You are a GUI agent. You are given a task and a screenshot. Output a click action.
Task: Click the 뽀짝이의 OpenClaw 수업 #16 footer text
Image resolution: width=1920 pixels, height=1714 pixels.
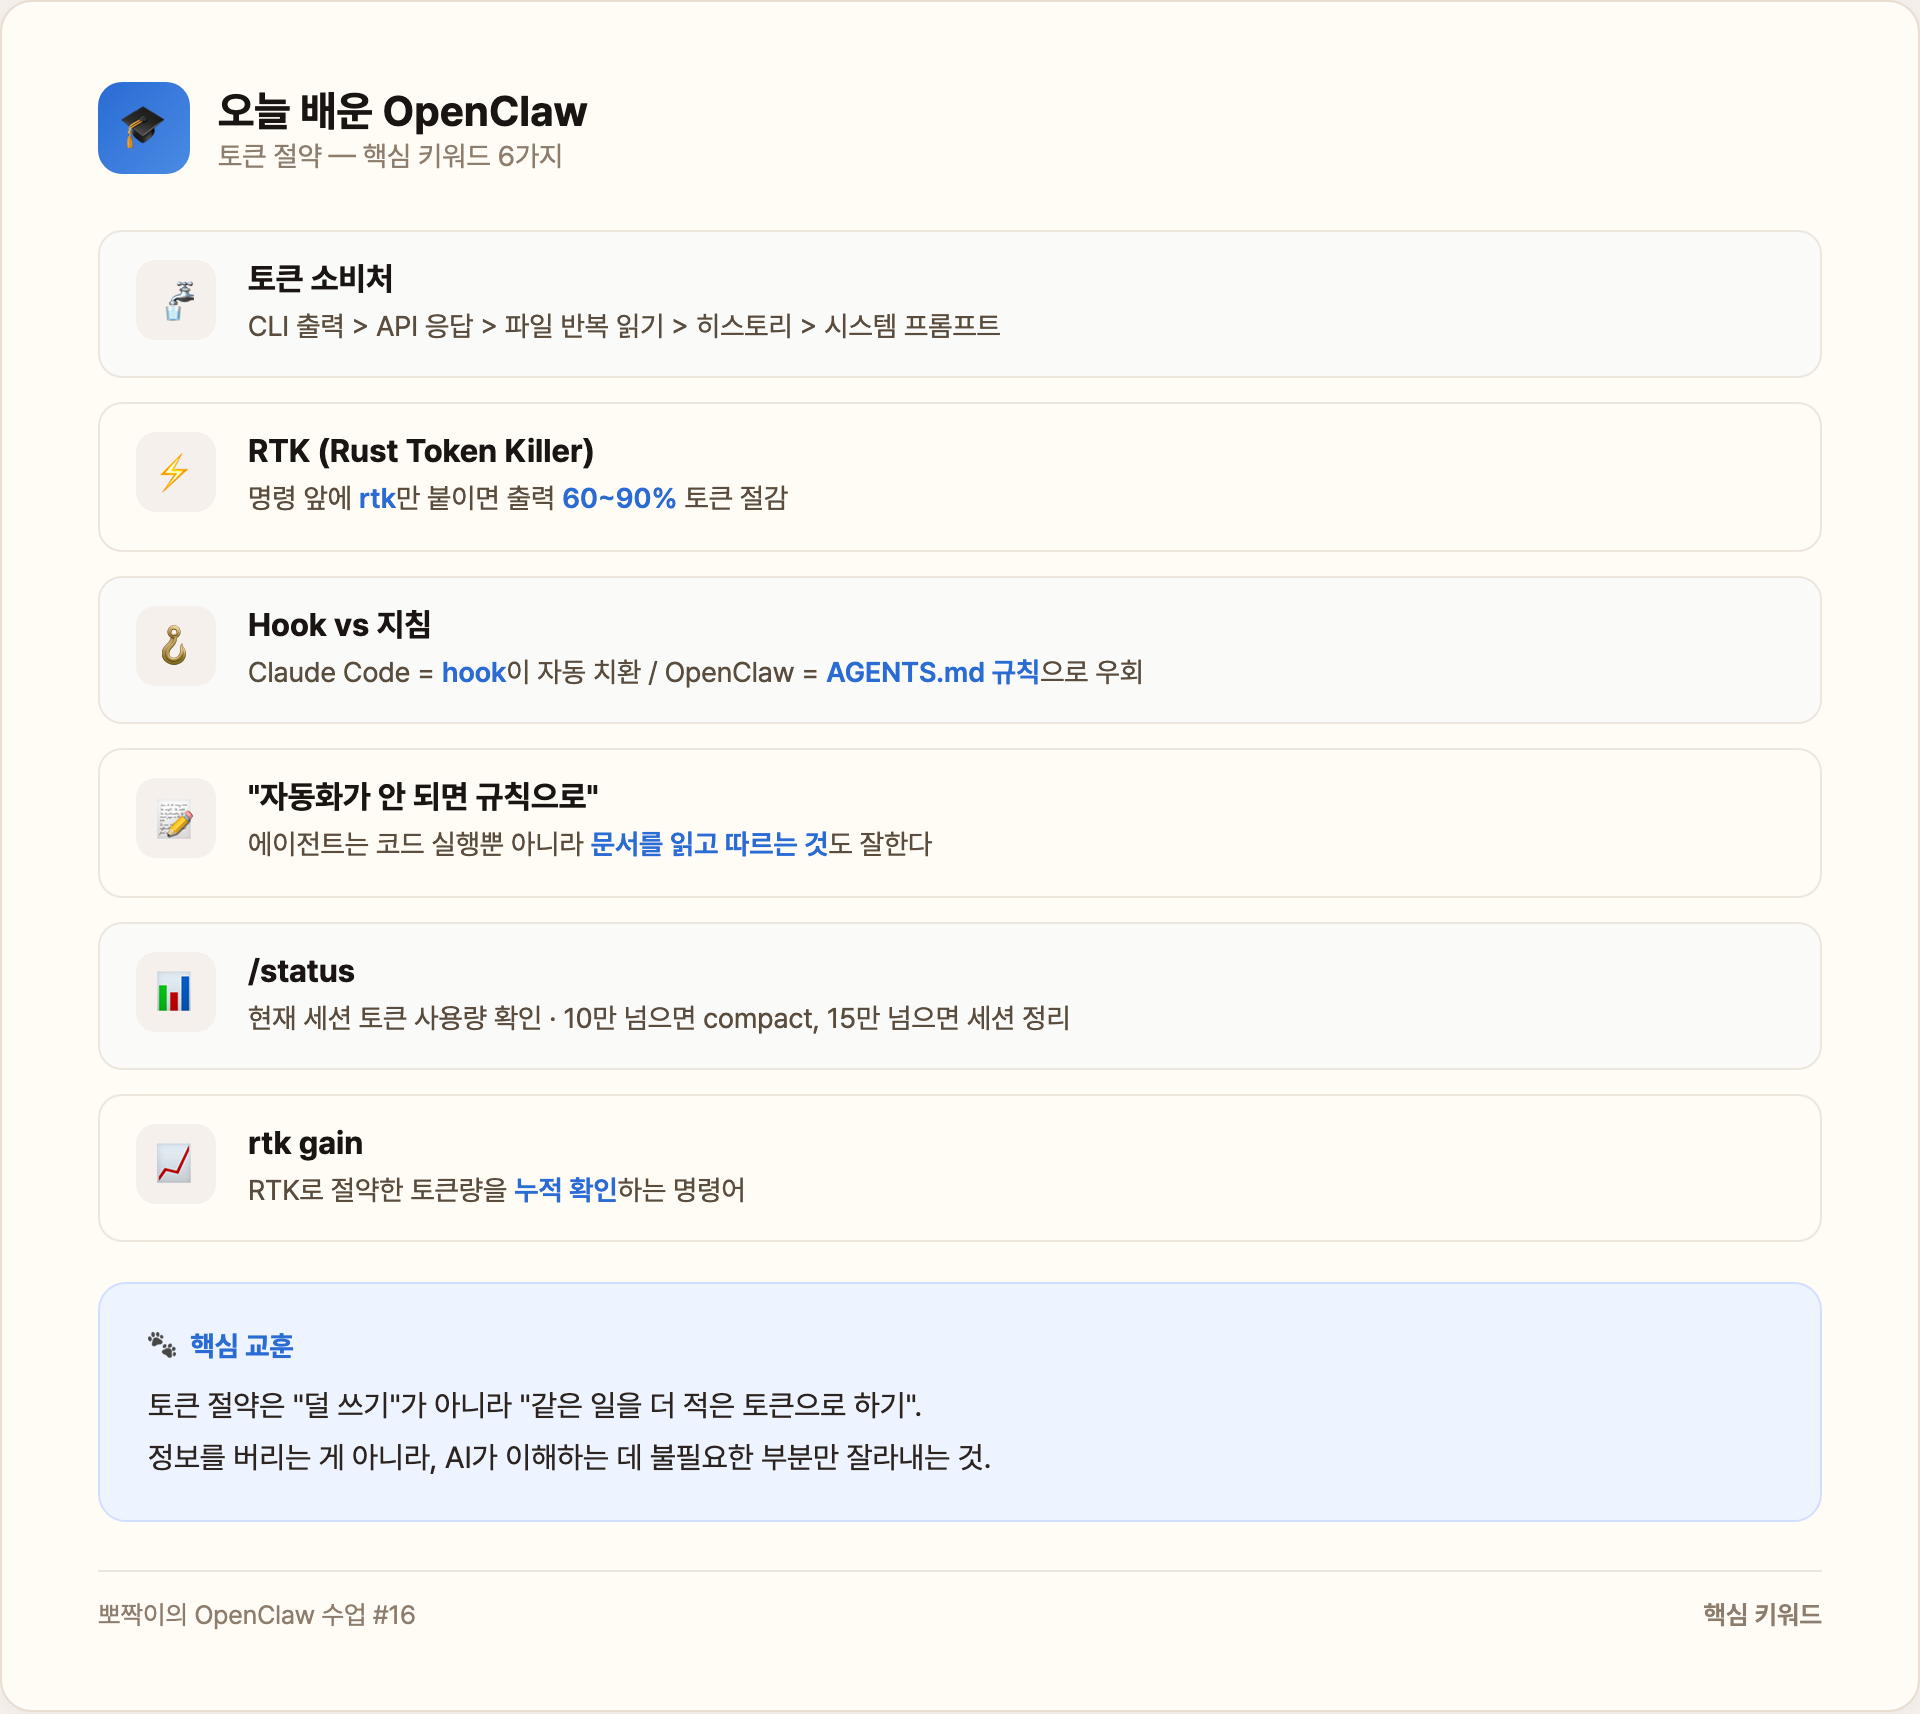[256, 1615]
